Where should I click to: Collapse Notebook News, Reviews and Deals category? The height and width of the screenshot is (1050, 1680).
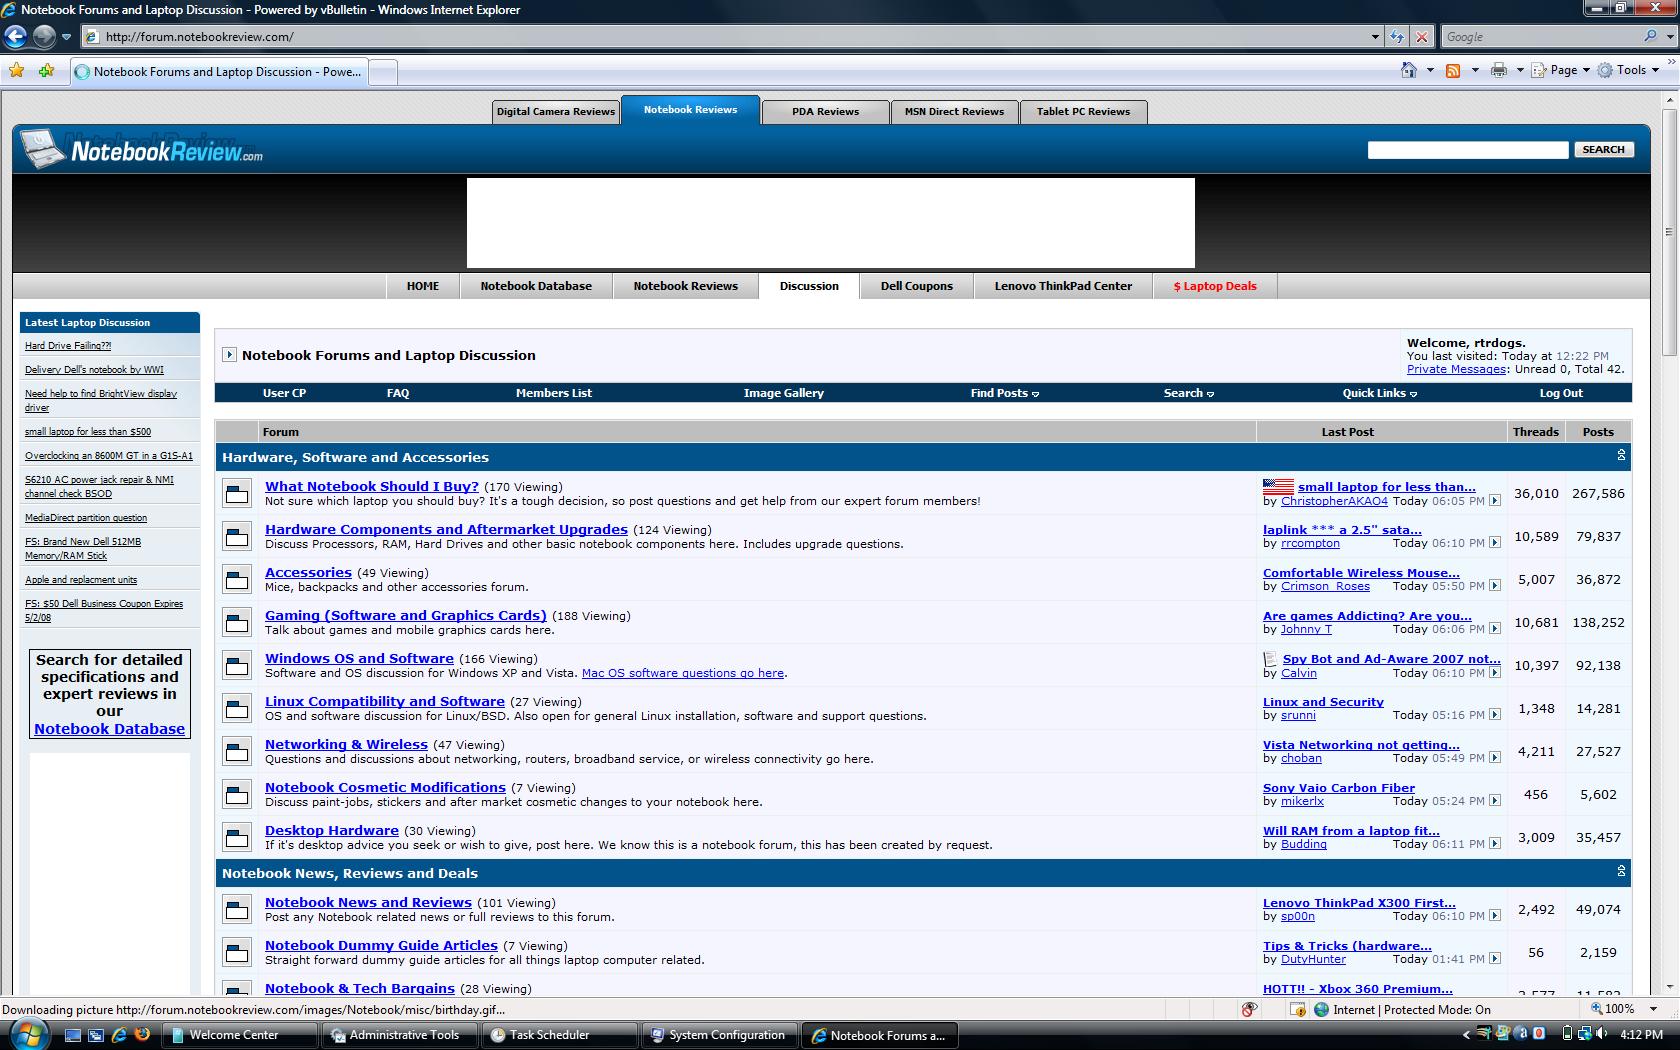(x=1621, y=872)
